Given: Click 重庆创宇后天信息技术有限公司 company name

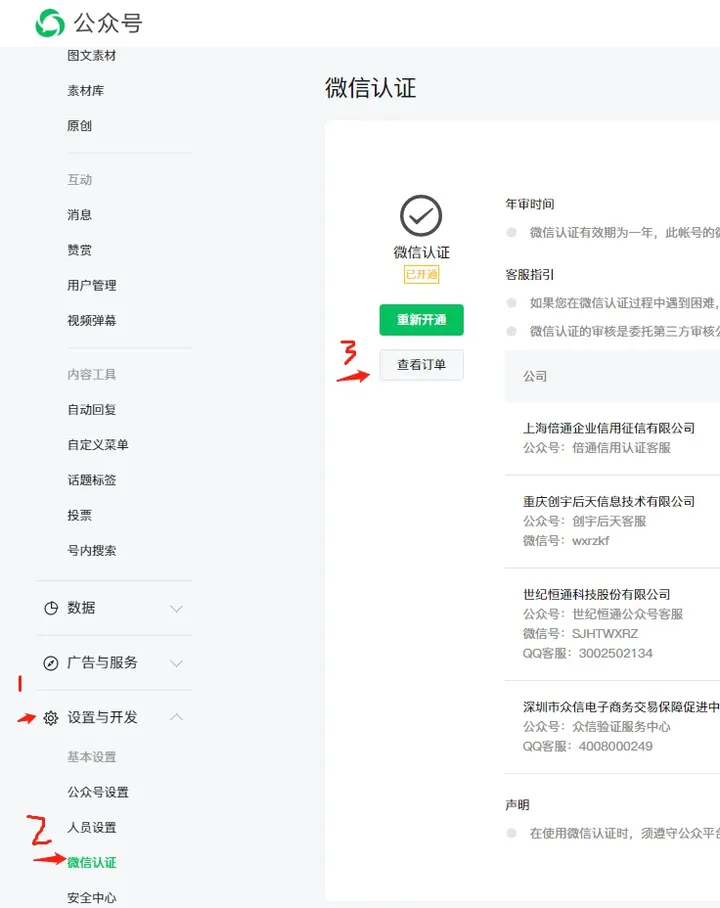Looking at the screenshot, I should tap(609, 501).
